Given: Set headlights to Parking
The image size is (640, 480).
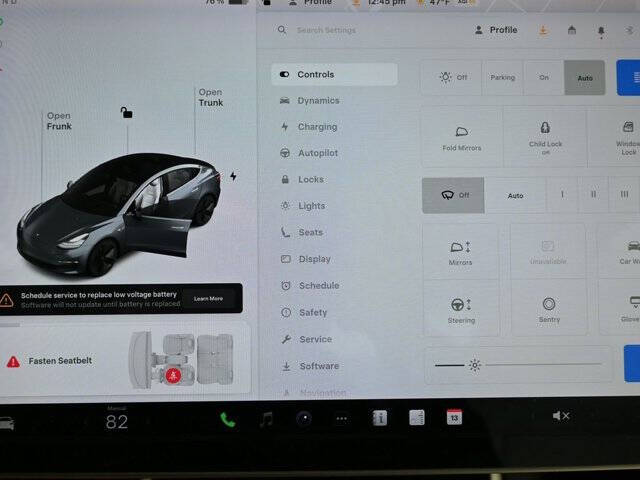Looking at the screenshot, I should (502, 77).
